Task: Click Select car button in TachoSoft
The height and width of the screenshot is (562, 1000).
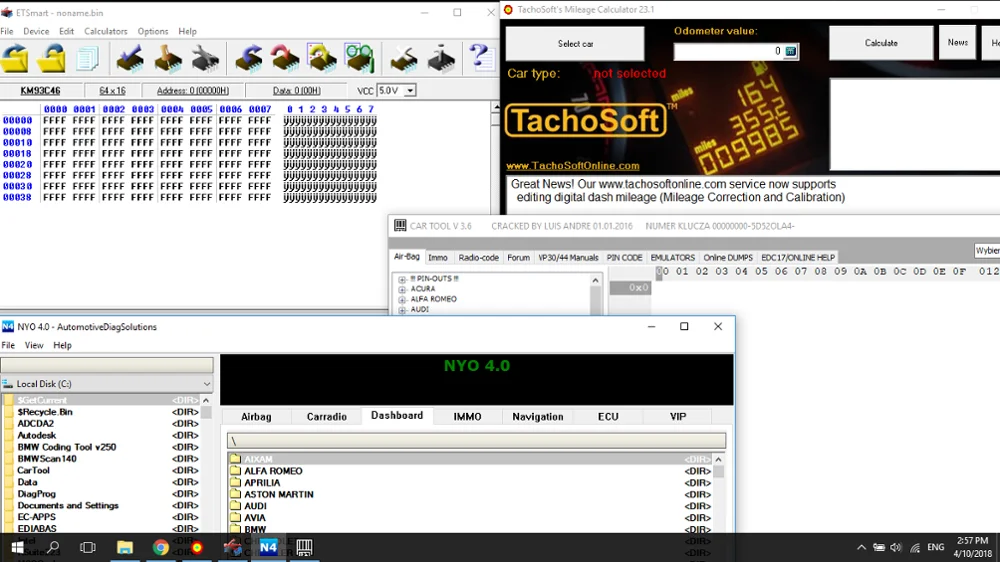Action: click(x=575, y=44)
